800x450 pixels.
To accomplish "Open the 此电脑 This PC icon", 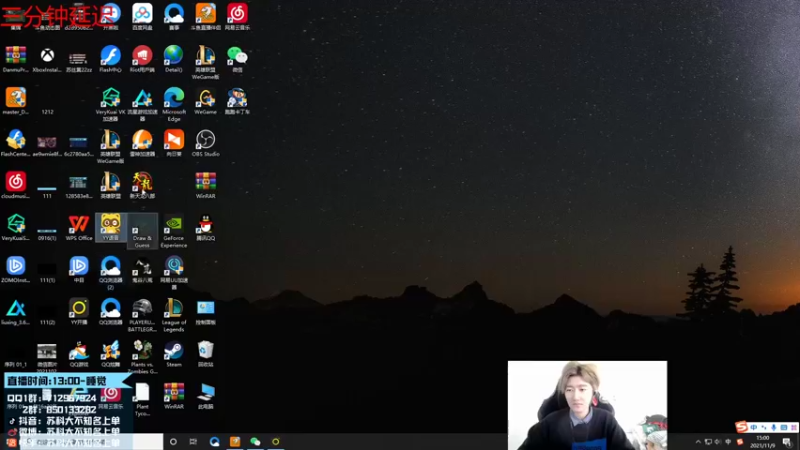I will [x=206, y=396].
